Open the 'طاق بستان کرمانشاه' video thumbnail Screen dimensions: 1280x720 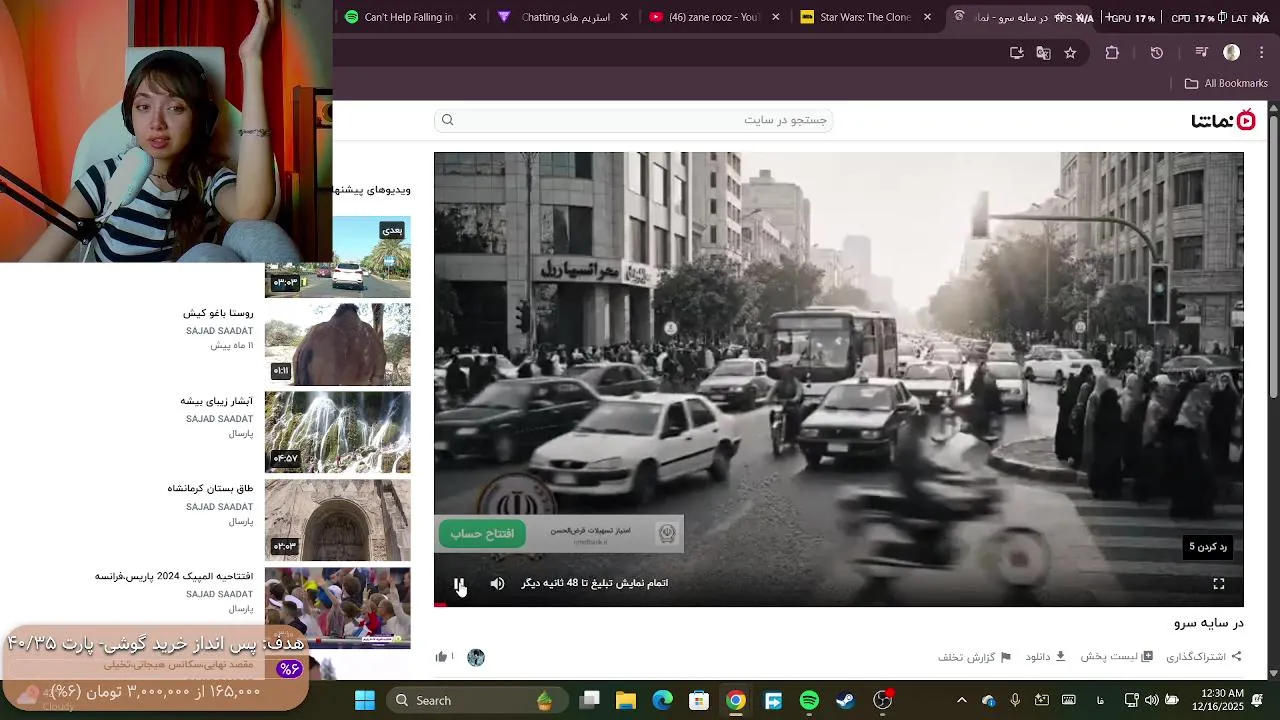click(x=338, y=520)
